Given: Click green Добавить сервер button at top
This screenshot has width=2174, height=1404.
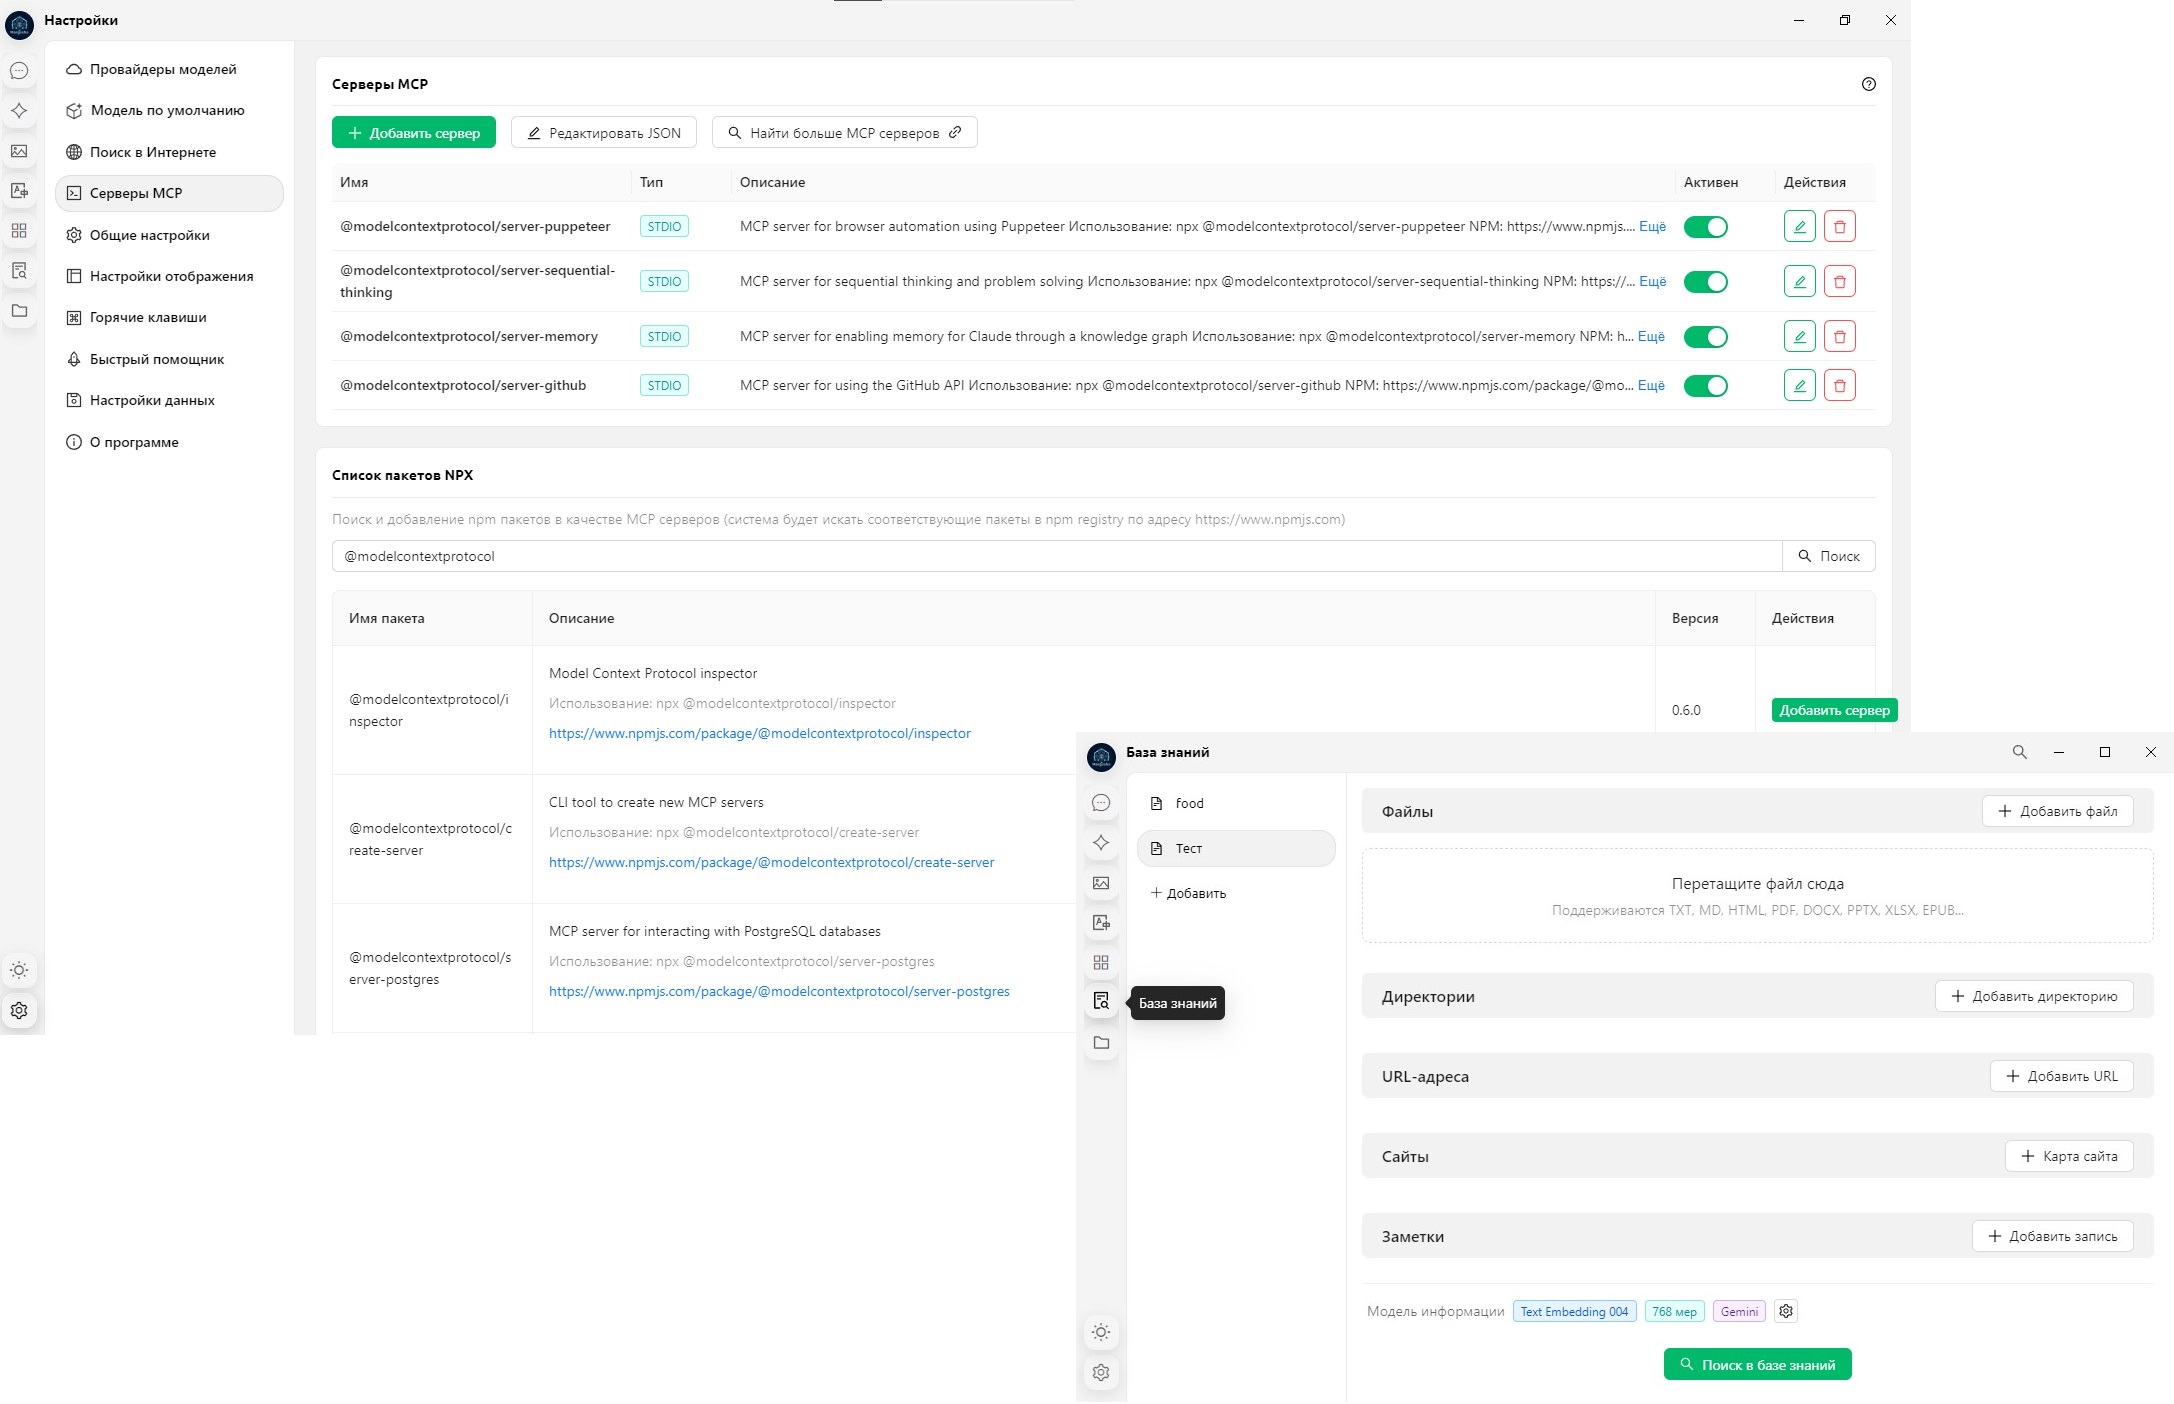Looking at the screenshot, I should [414, 133].
